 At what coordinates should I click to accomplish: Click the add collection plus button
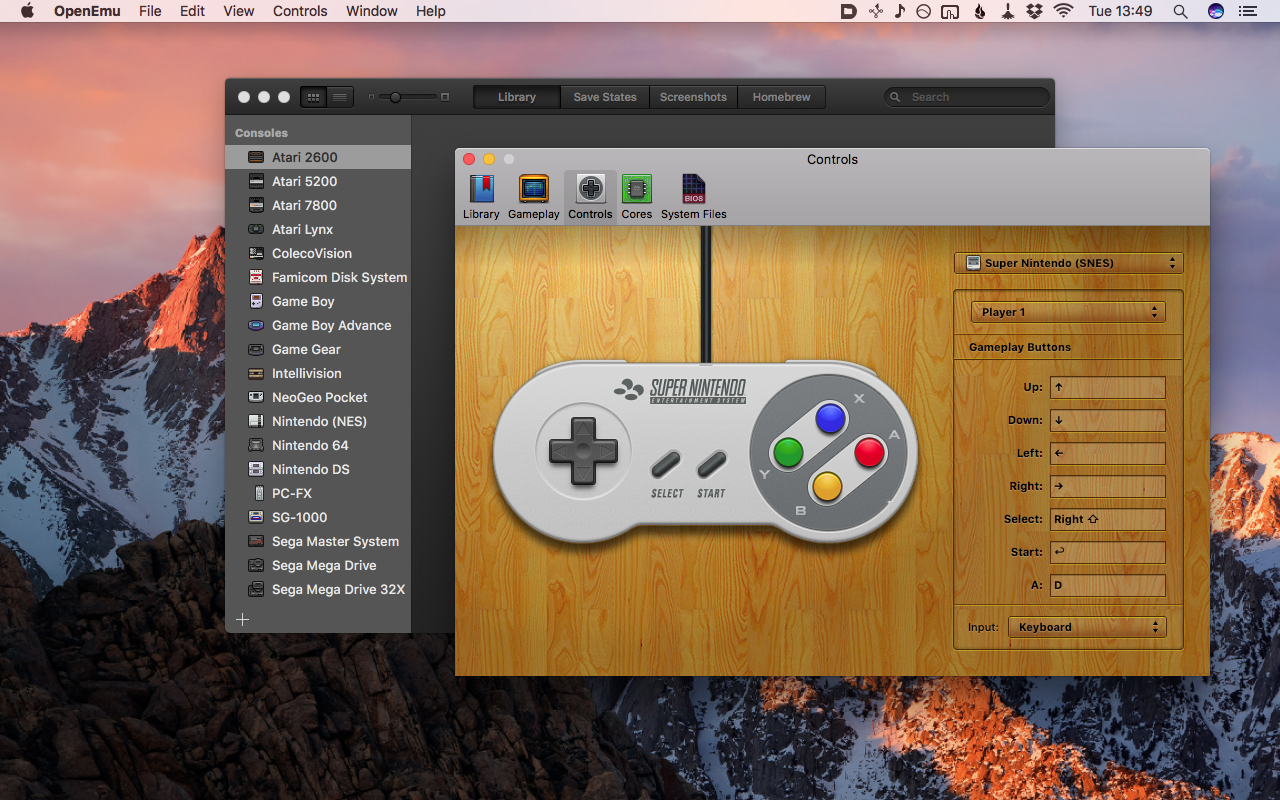(242, 619)
